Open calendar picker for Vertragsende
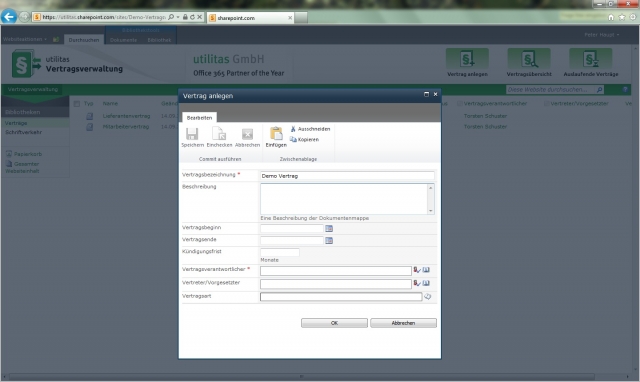Viewport: 640px width, 382px height. tap(329, 241)
